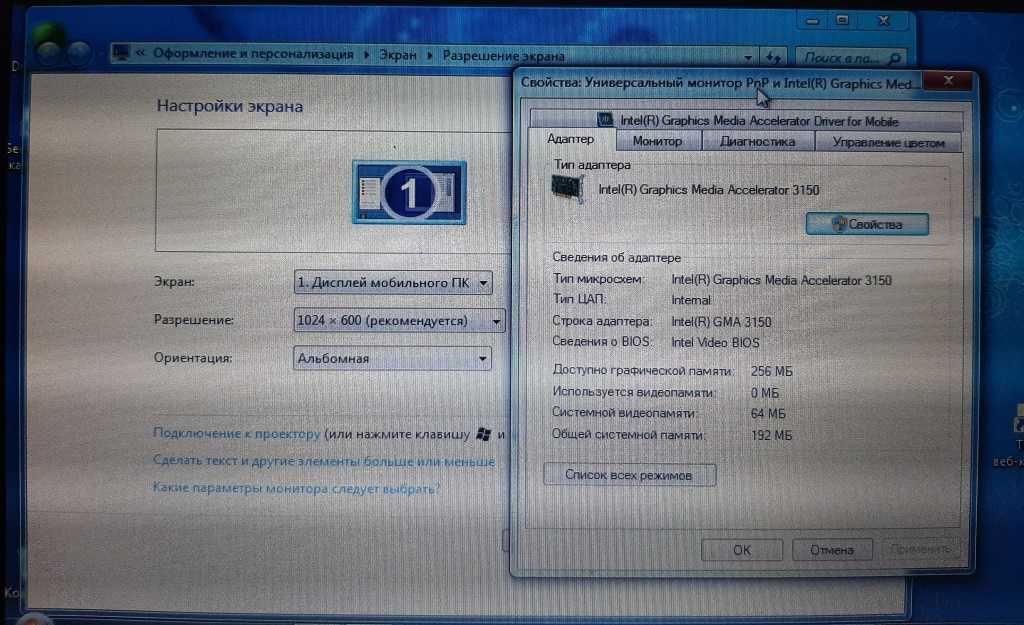
Task: Close the Разрешение экрана window
Action: (884, 21)
